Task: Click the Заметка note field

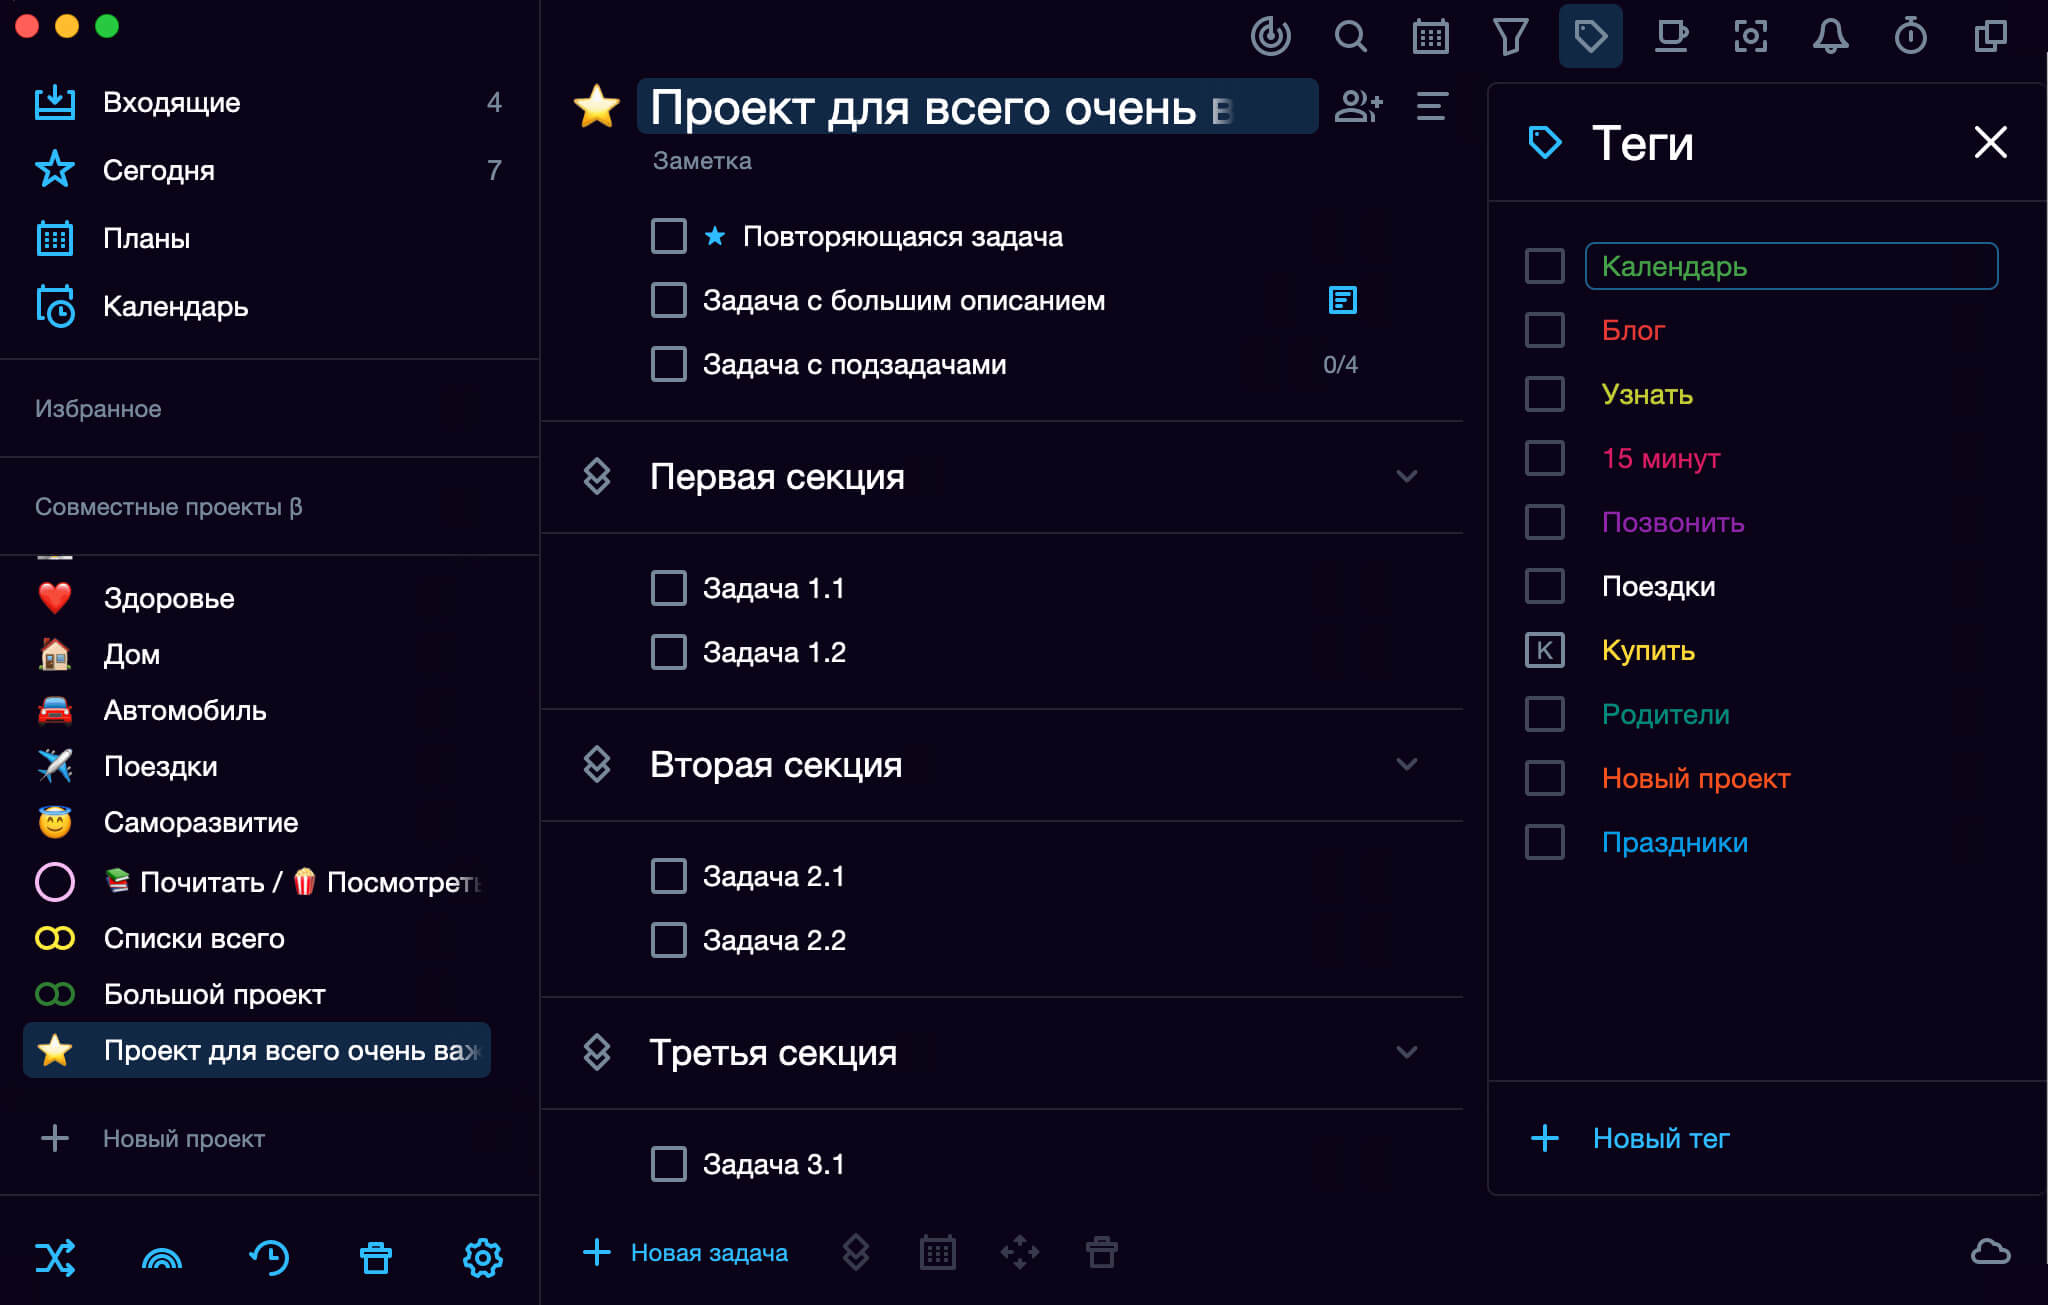Action: tap(702, 161)
